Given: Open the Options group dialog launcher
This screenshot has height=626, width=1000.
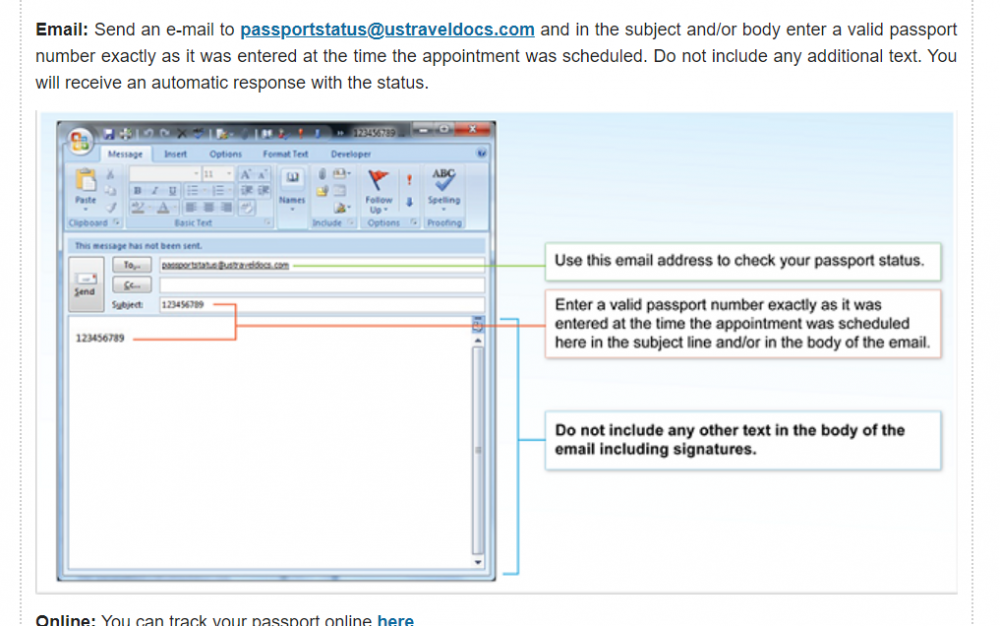Looking at the screenshot, I should click(414, 222).
